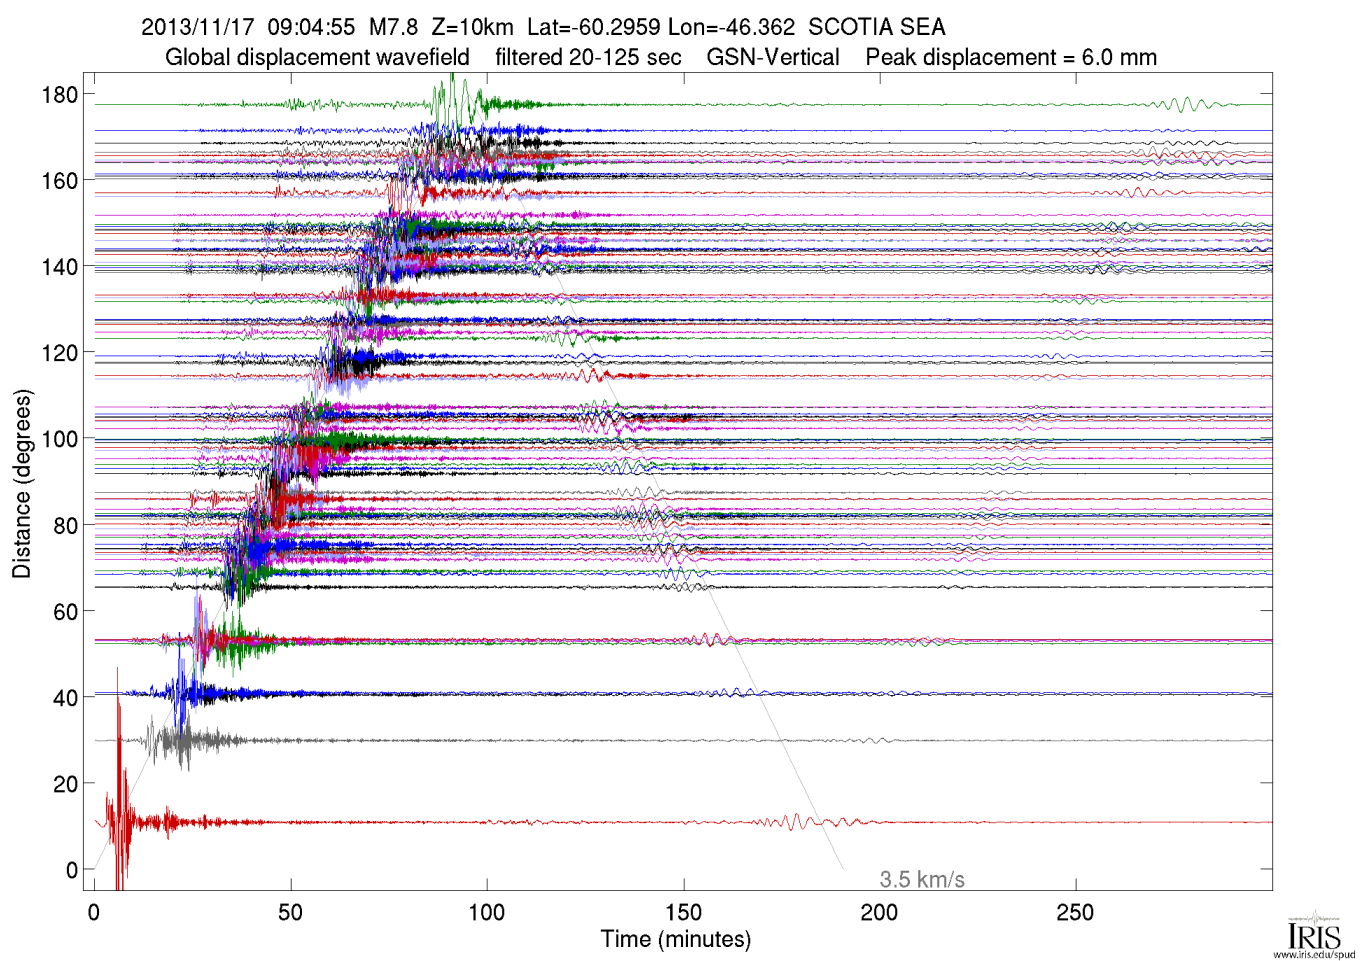Click the Global displacement wavefield subtitle
This screenshot has width=1362, height=961.
(317, 57)
